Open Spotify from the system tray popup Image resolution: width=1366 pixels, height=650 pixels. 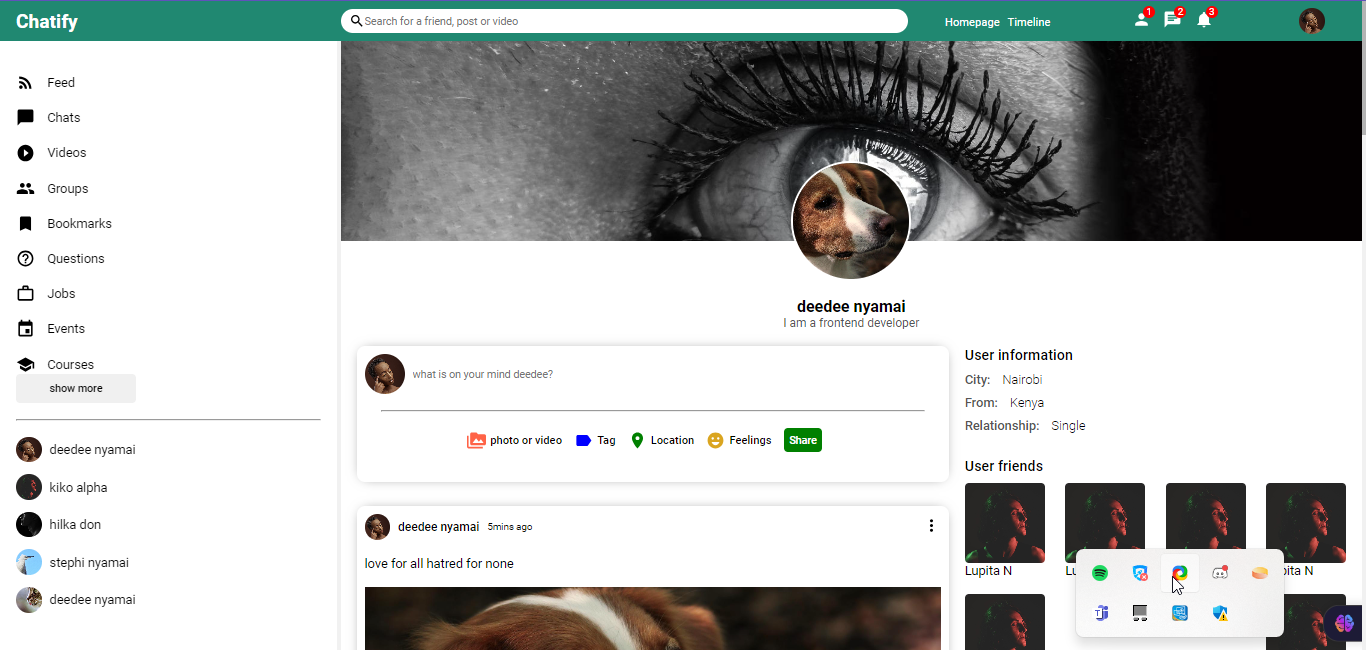(1100, 573)
